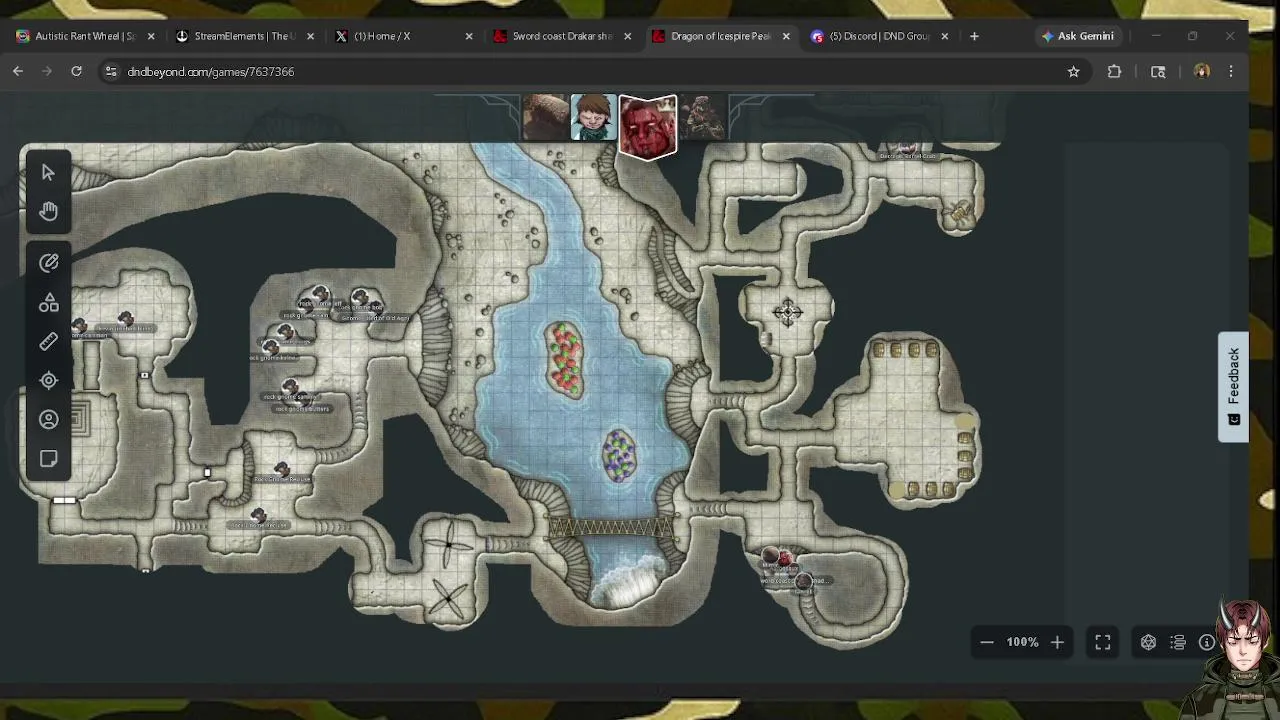Select the fourth armored character portrait
Image resolution: width=1280 pixels, height=720 pixels.
(703, 118)
